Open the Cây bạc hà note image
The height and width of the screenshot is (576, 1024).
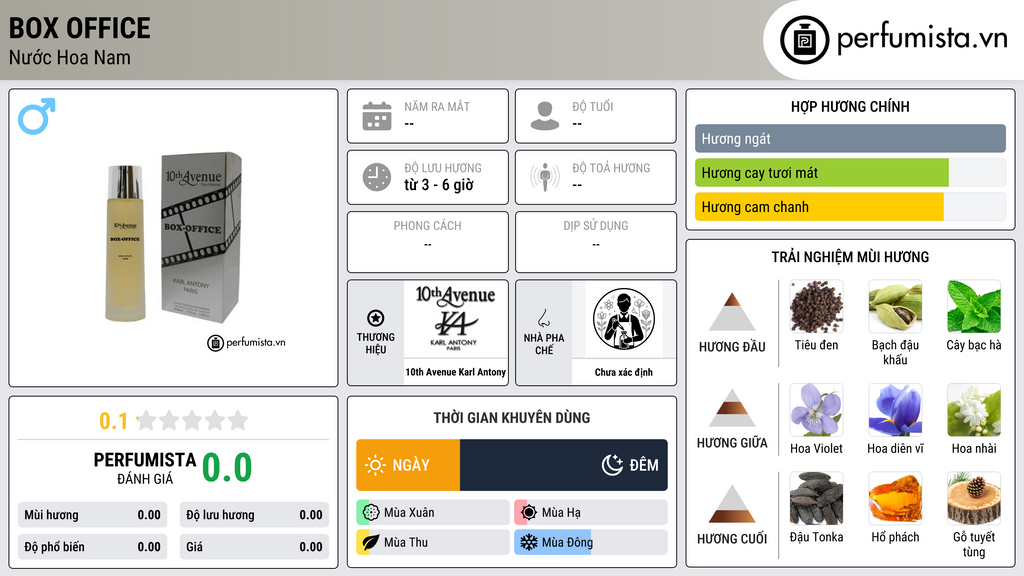[x=974, y=306]
